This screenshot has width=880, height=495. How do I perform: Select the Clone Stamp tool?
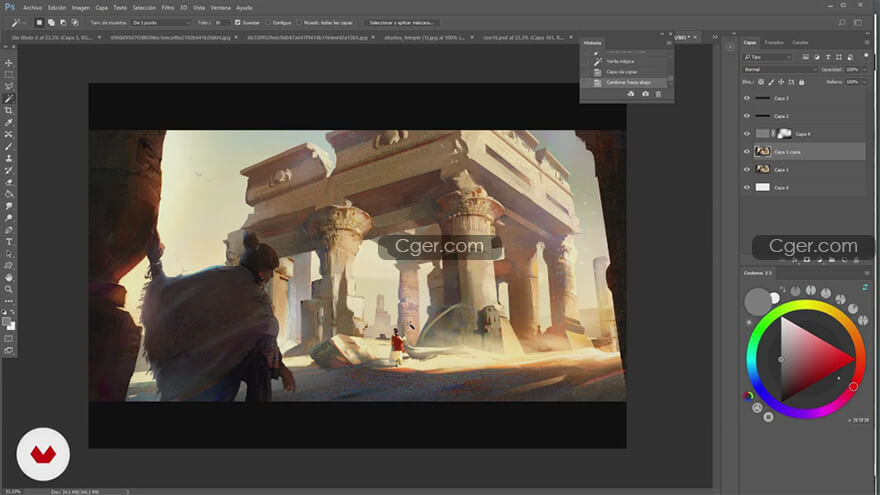pyautogui.click(x=8, y=158)
